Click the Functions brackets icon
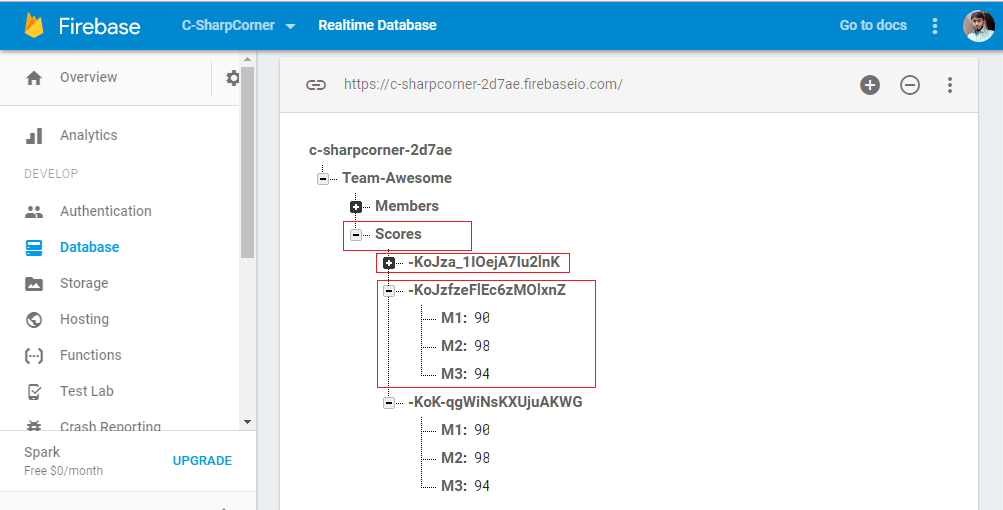1003x510 pixels. (x=34, y=356)
